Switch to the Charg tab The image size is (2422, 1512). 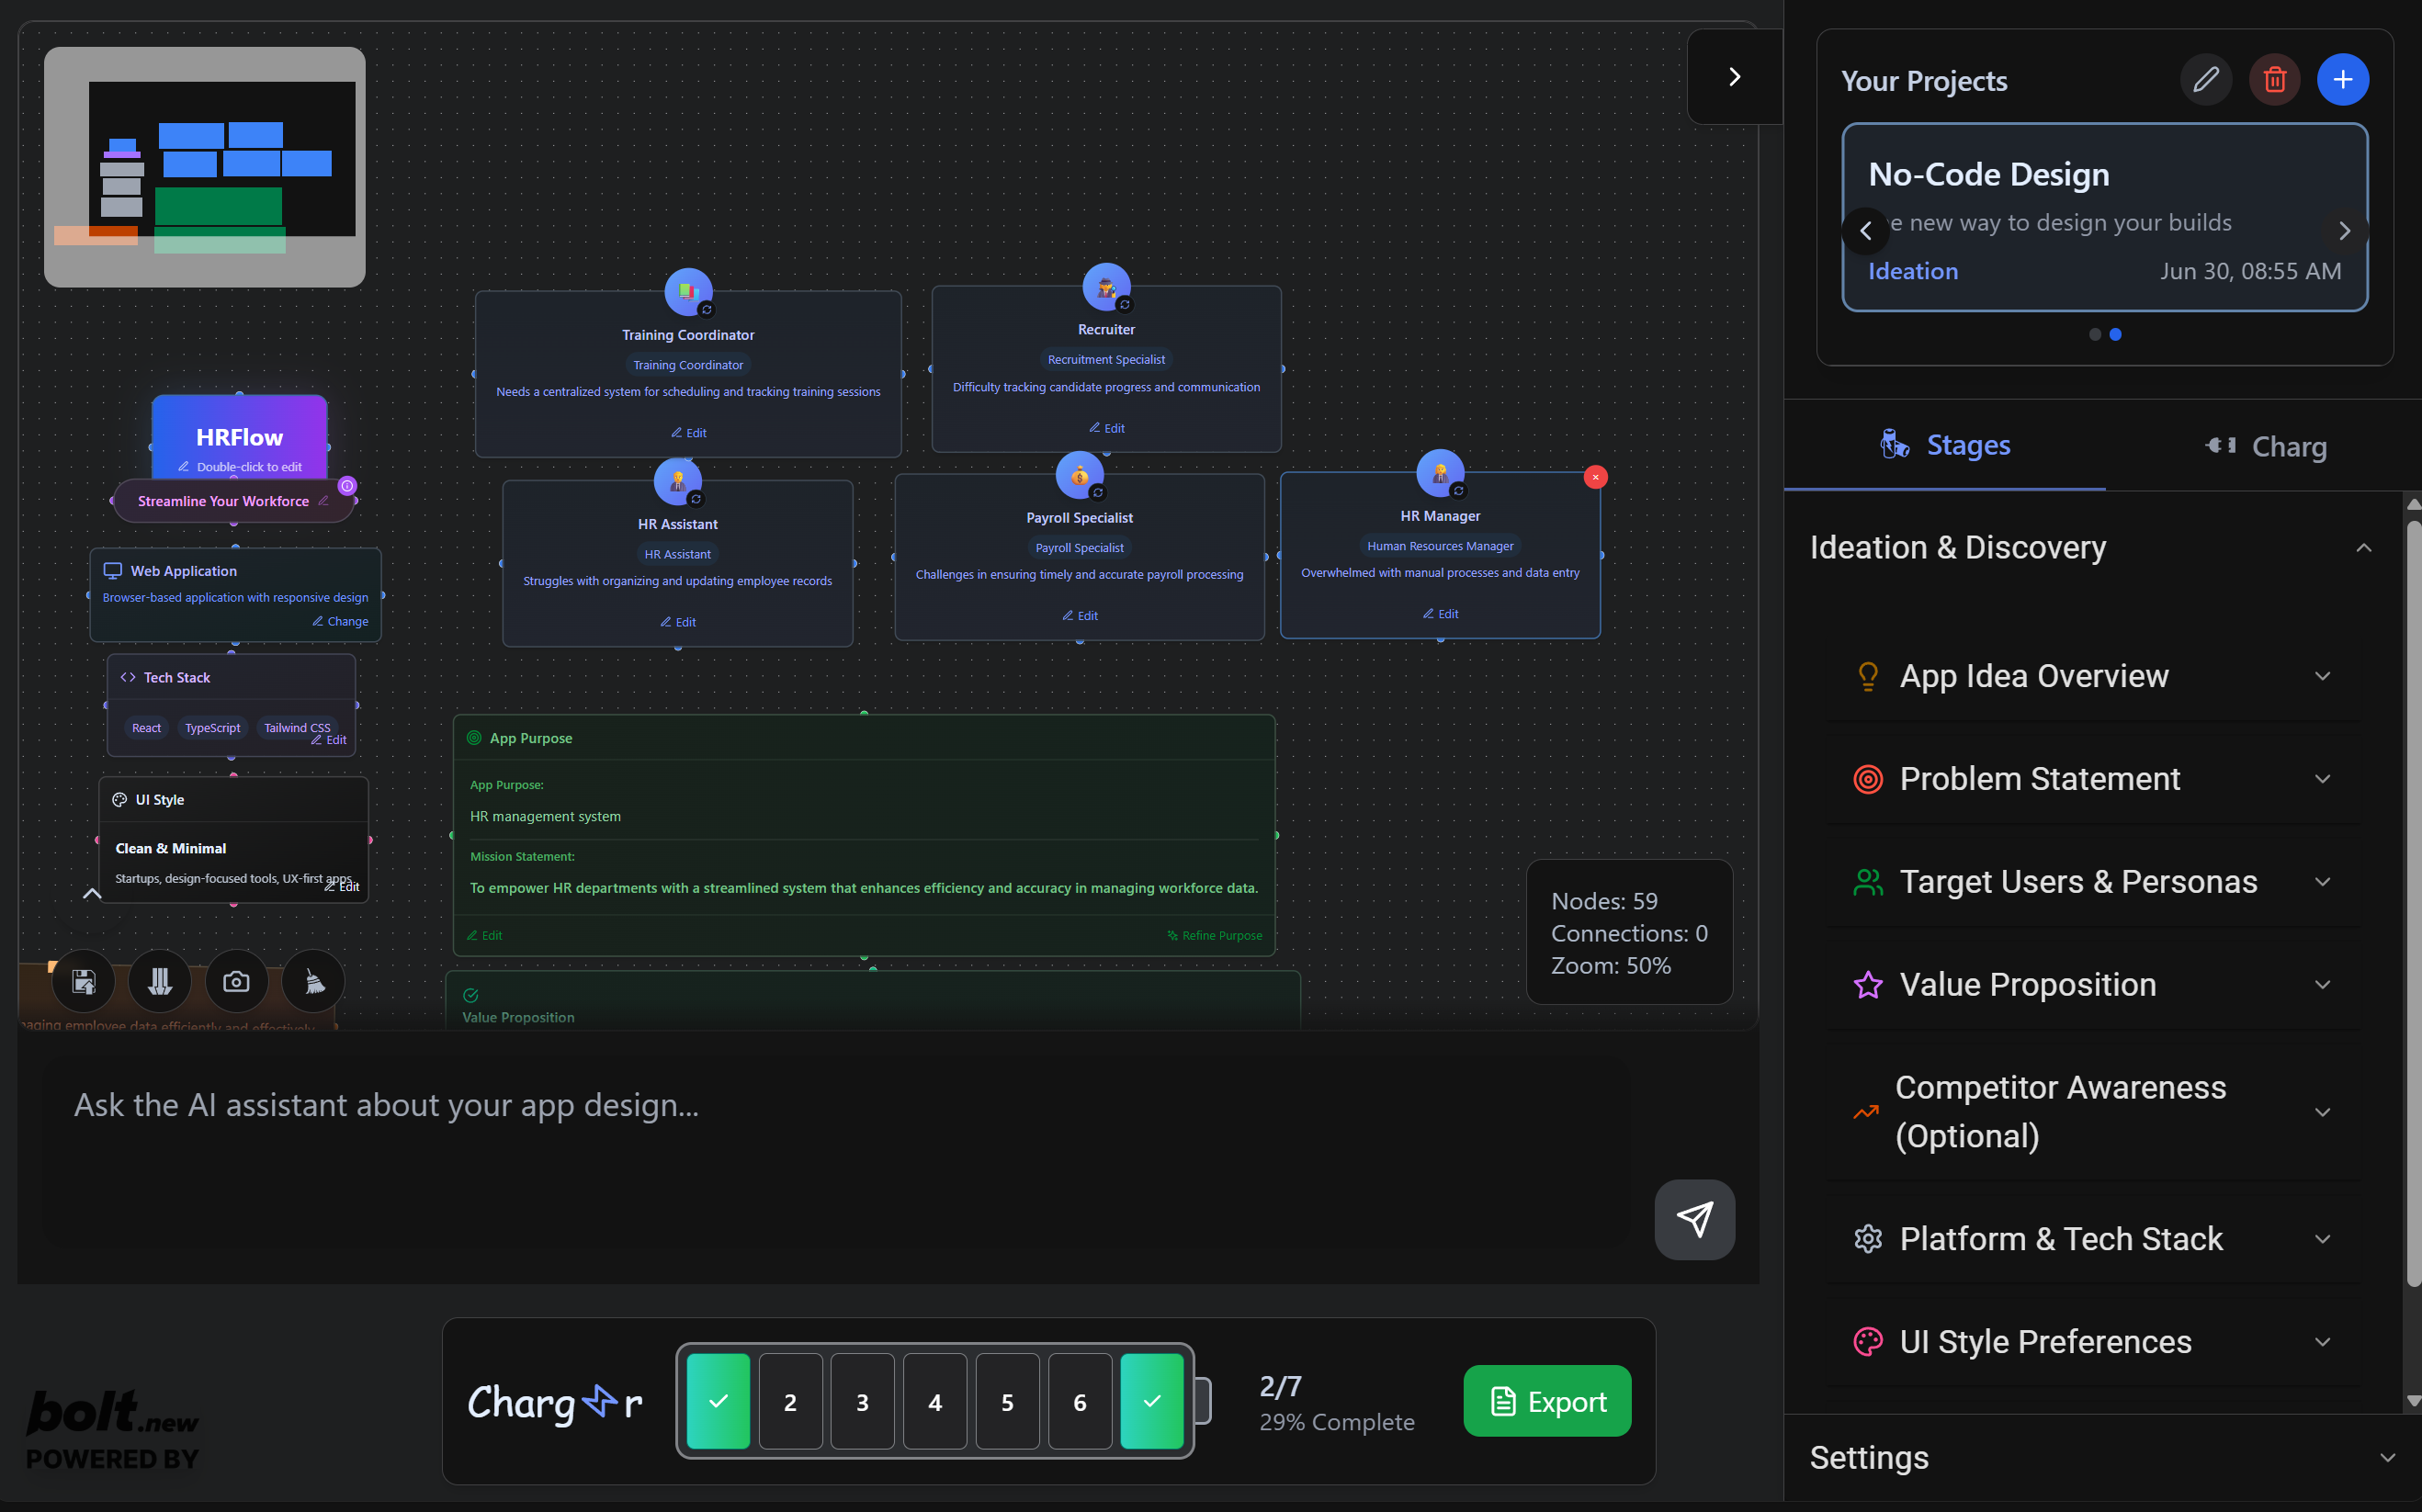2265,446
